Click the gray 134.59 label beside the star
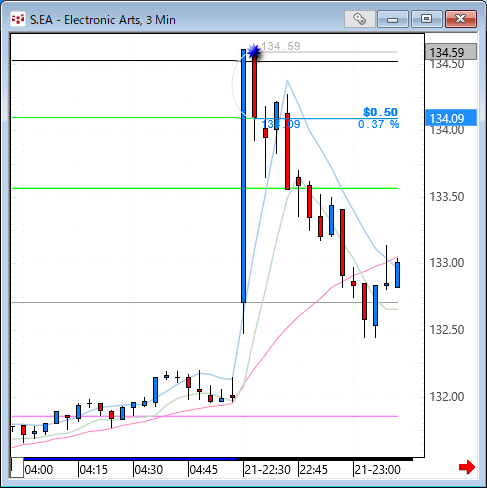 pos(281,46)
